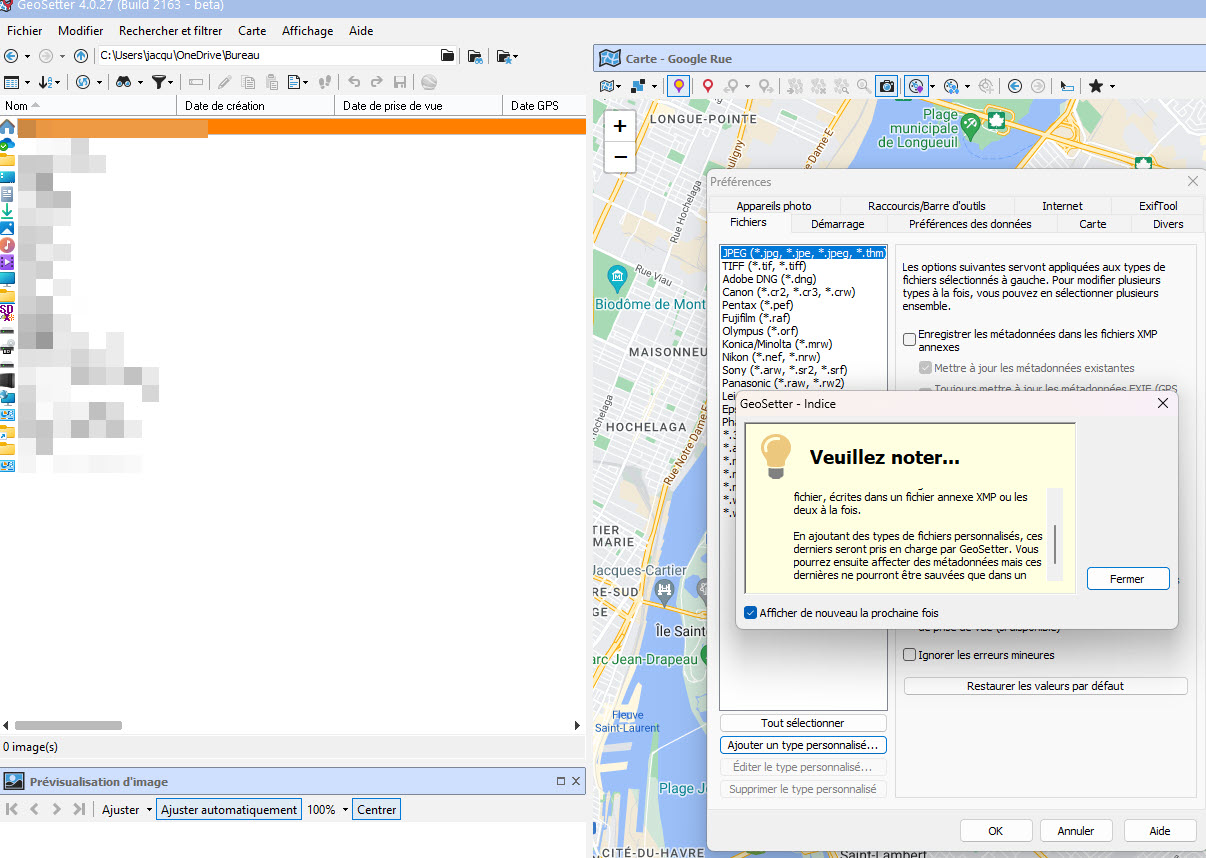Select 'TIFF (*.tif, *.tiff)' file type
Screen dimensions: 1206x858
tap(764, 266)
